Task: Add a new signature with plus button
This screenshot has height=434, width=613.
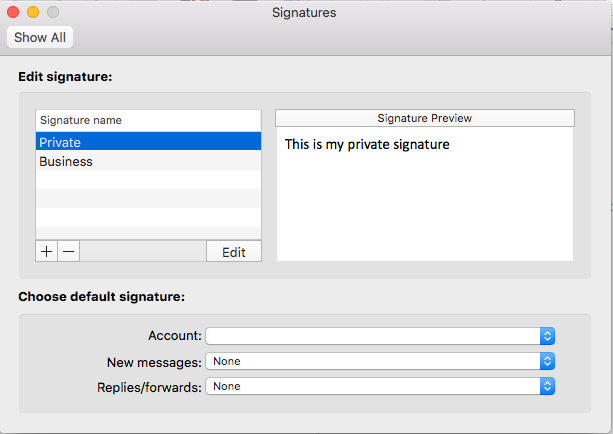Action: (47, 251)
